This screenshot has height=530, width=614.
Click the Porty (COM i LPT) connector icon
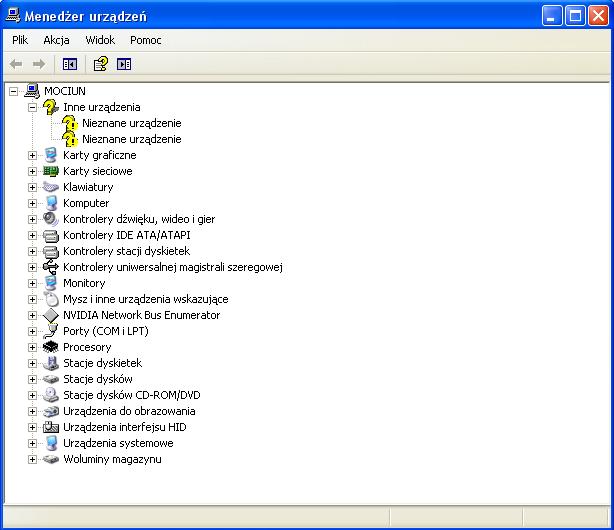51,331
